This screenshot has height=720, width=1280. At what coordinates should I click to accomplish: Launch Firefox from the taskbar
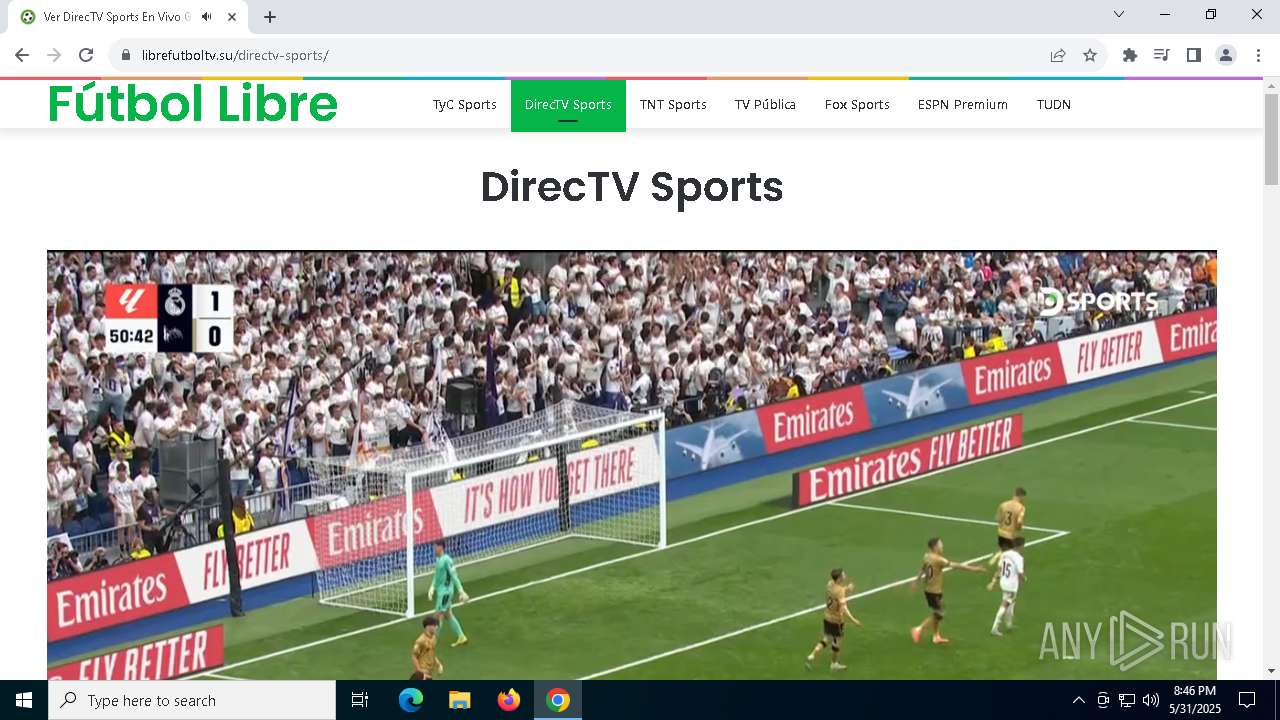pos(509,700)
